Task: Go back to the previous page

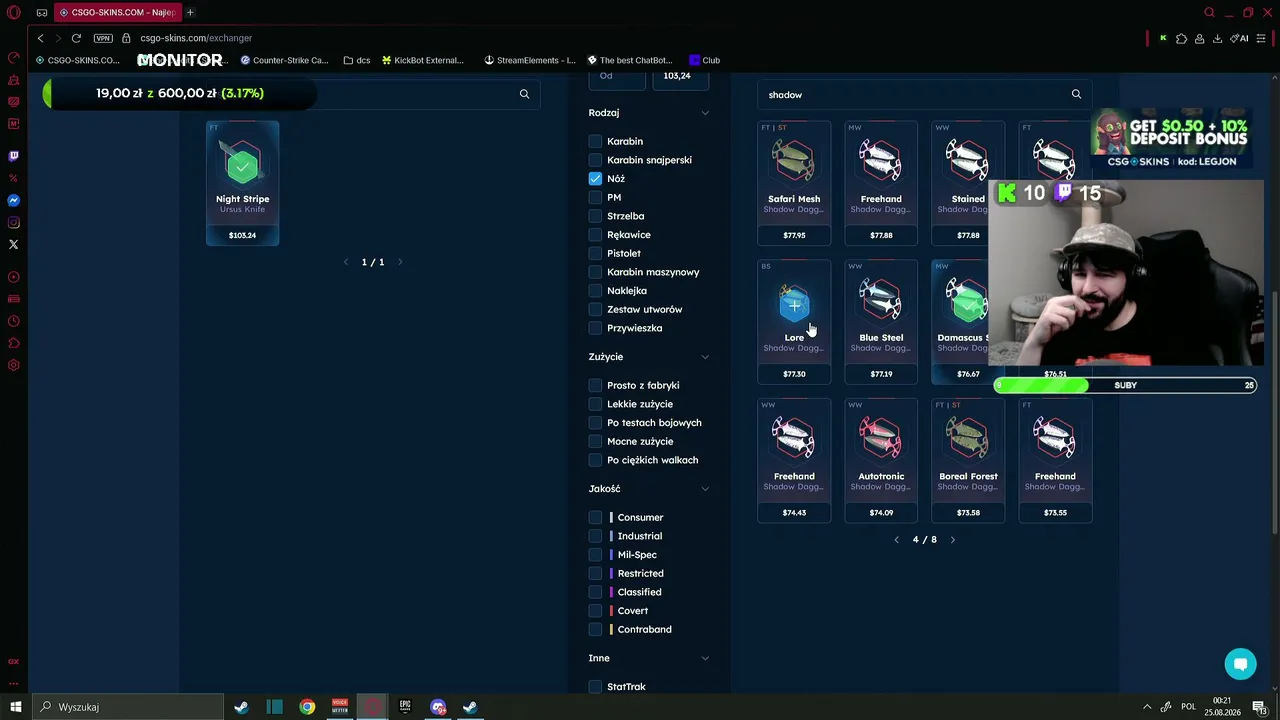Action: [40, 38]
